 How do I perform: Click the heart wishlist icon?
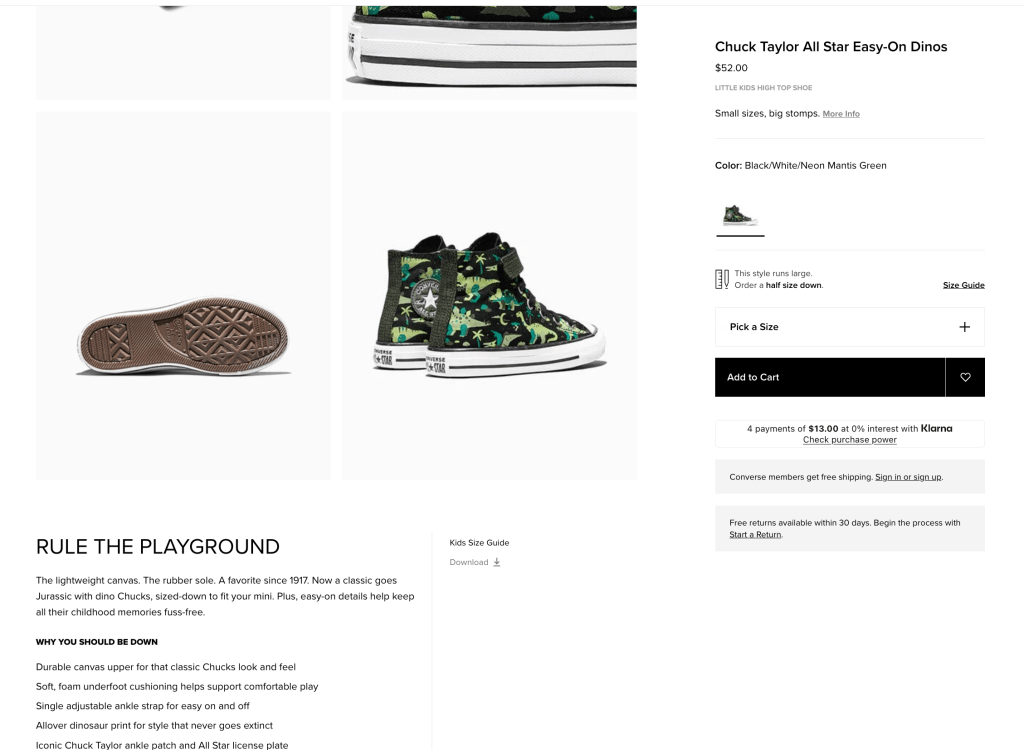coord(965,377)
